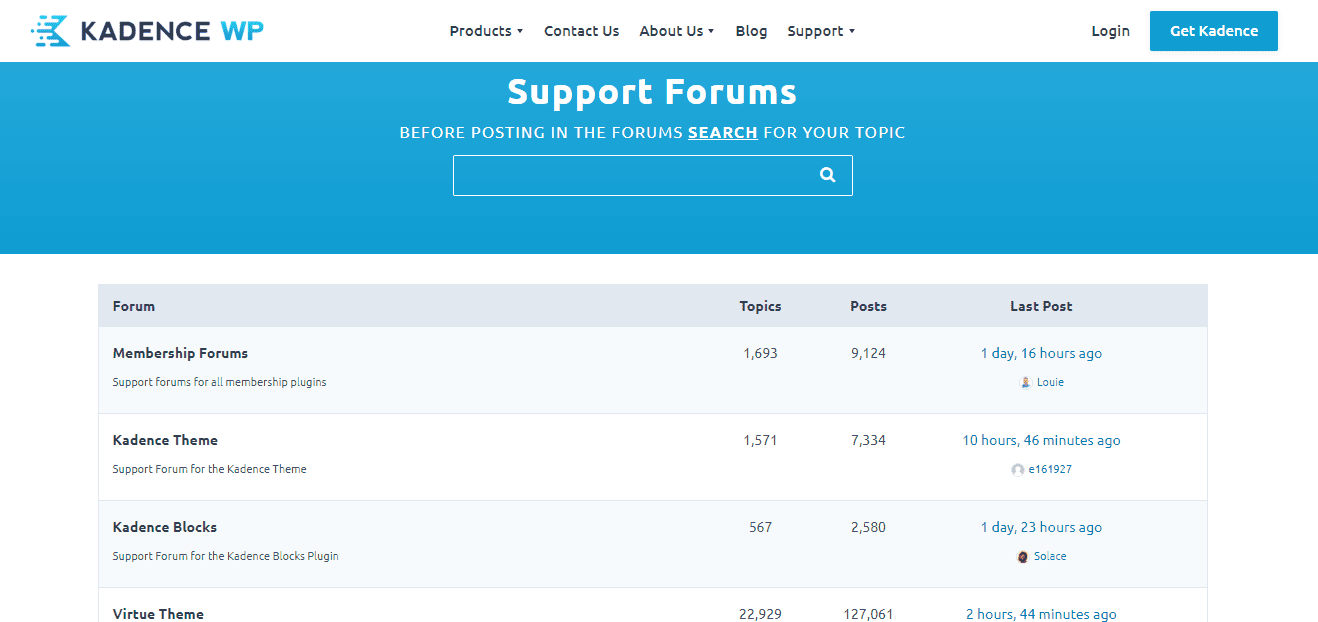Click Louie's avatar image
The width and height of the screenshot is (1318, 622).
coord(1025,383)
